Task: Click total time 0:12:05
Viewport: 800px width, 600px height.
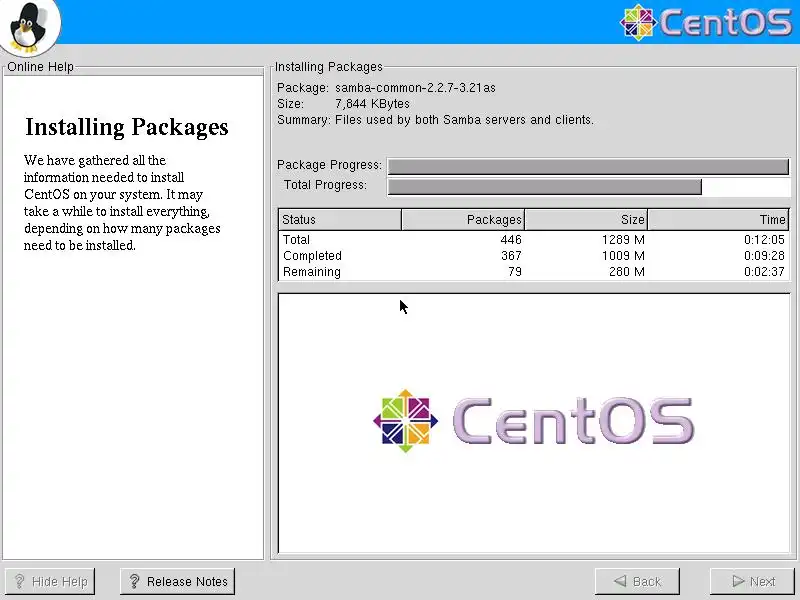Action: (764, 239)
